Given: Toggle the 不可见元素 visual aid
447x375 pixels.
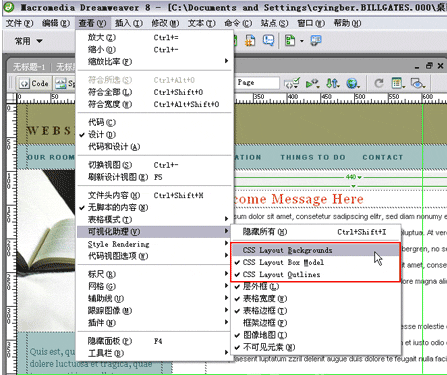Looking at the screenshot, I should tap(316, 347).
